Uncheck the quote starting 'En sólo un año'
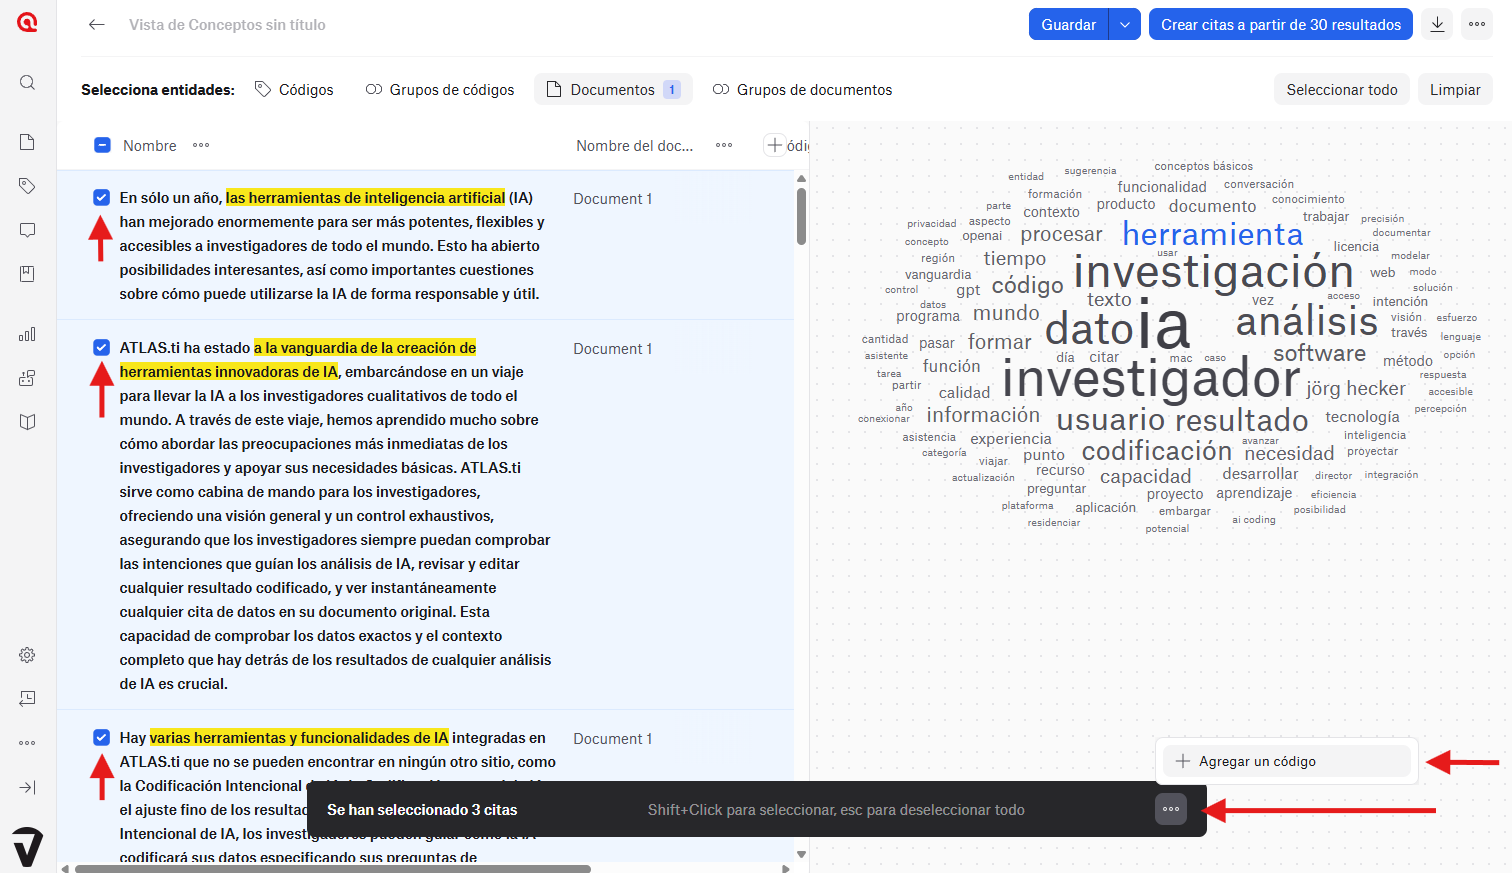Screen dimensions: 1512x873 (101, 197)
